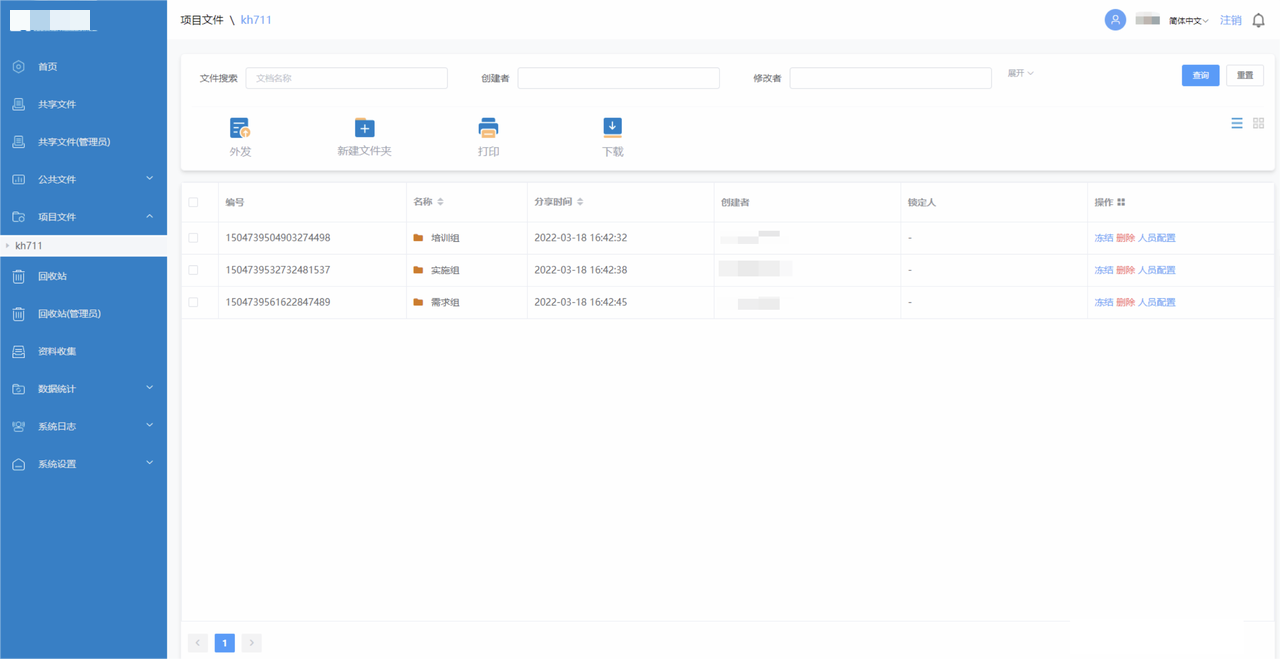The height and width of the screenshot is (659, 1280).
Task: Go to the previous page arrow
Action: (x=198, y=643)
